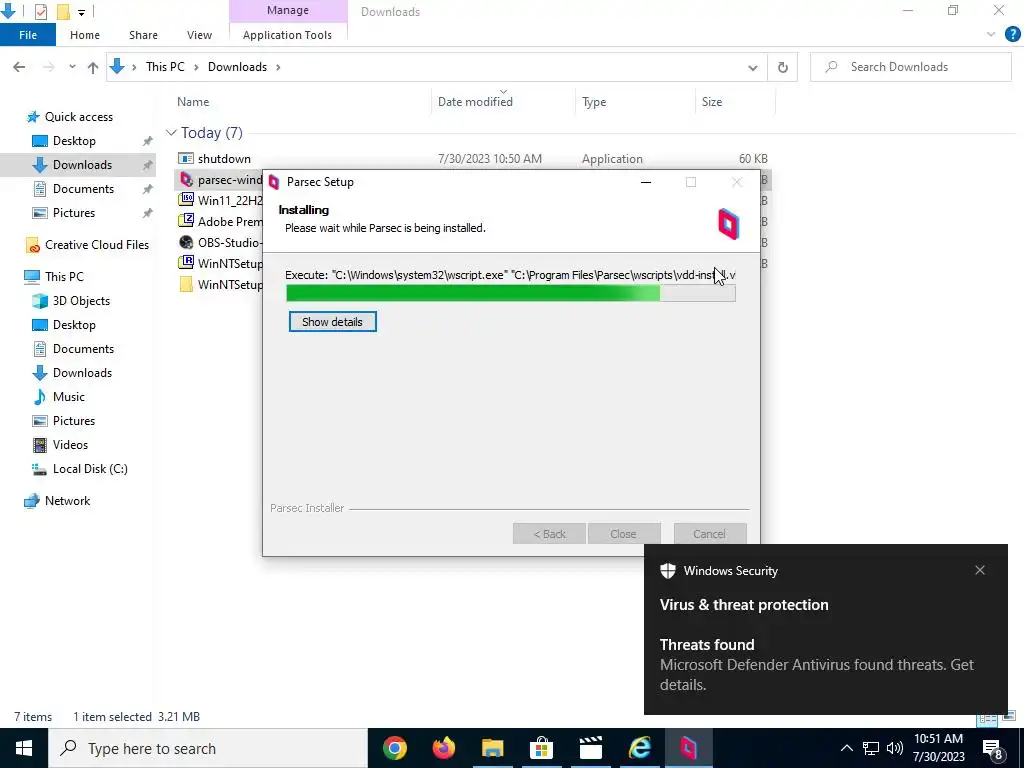This screenshot has height=768, width=1024.
Task: Click the volume speaker tray icon
Action: coord(895,748)
